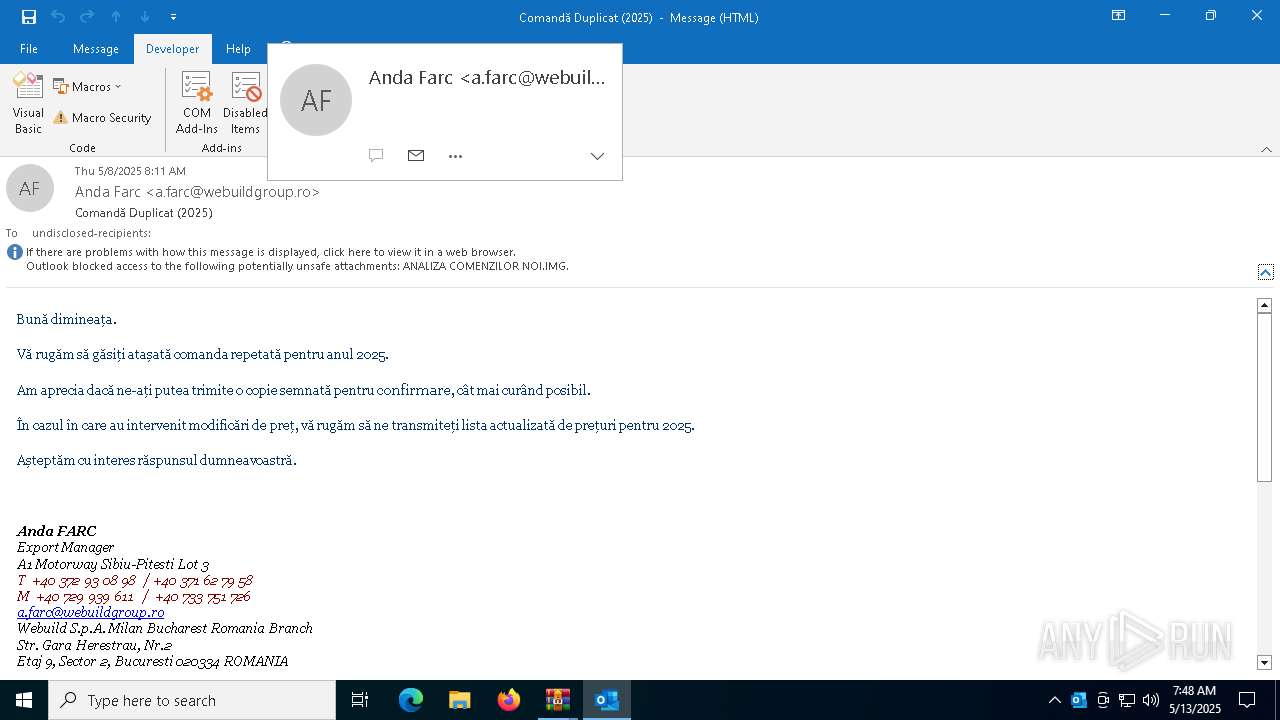Go to previous item with up arrow
Viewport: 1280px width, 720px height.
[116, 17]
